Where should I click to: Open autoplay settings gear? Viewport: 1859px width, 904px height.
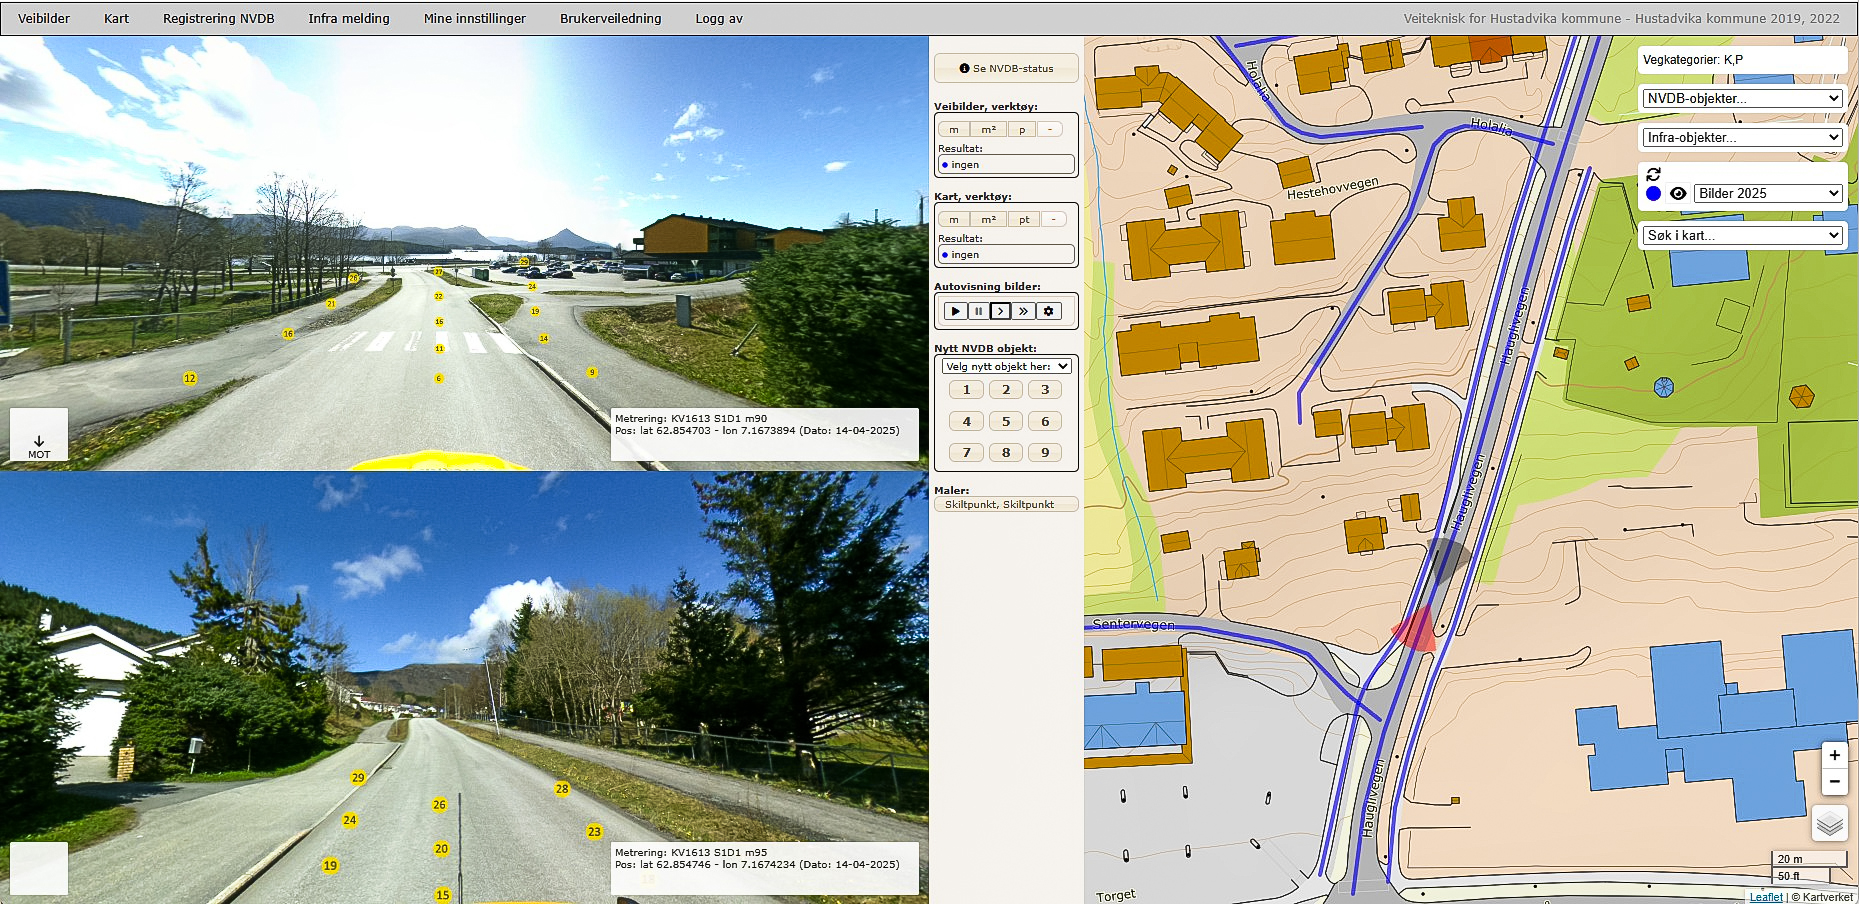pyautogui.click(x=1048, y=311)
